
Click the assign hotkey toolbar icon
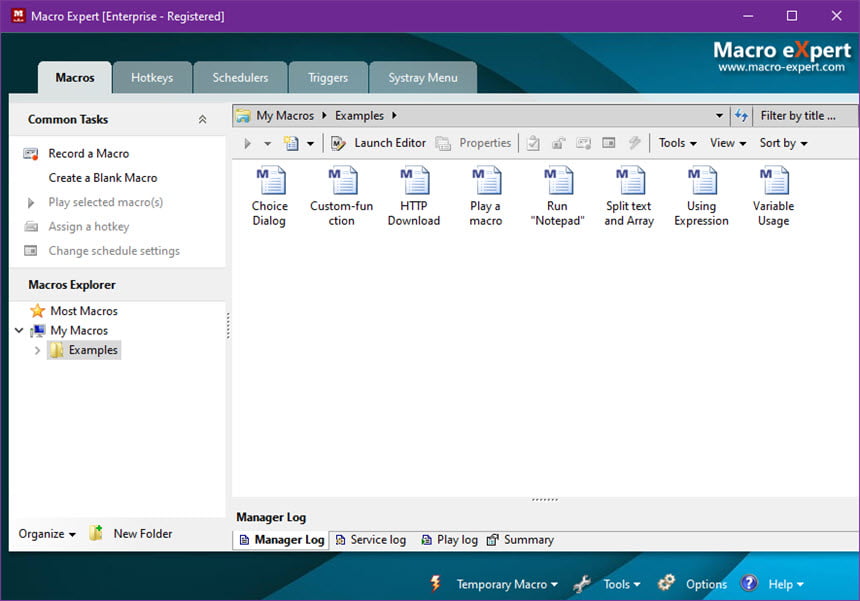(584, 143)
